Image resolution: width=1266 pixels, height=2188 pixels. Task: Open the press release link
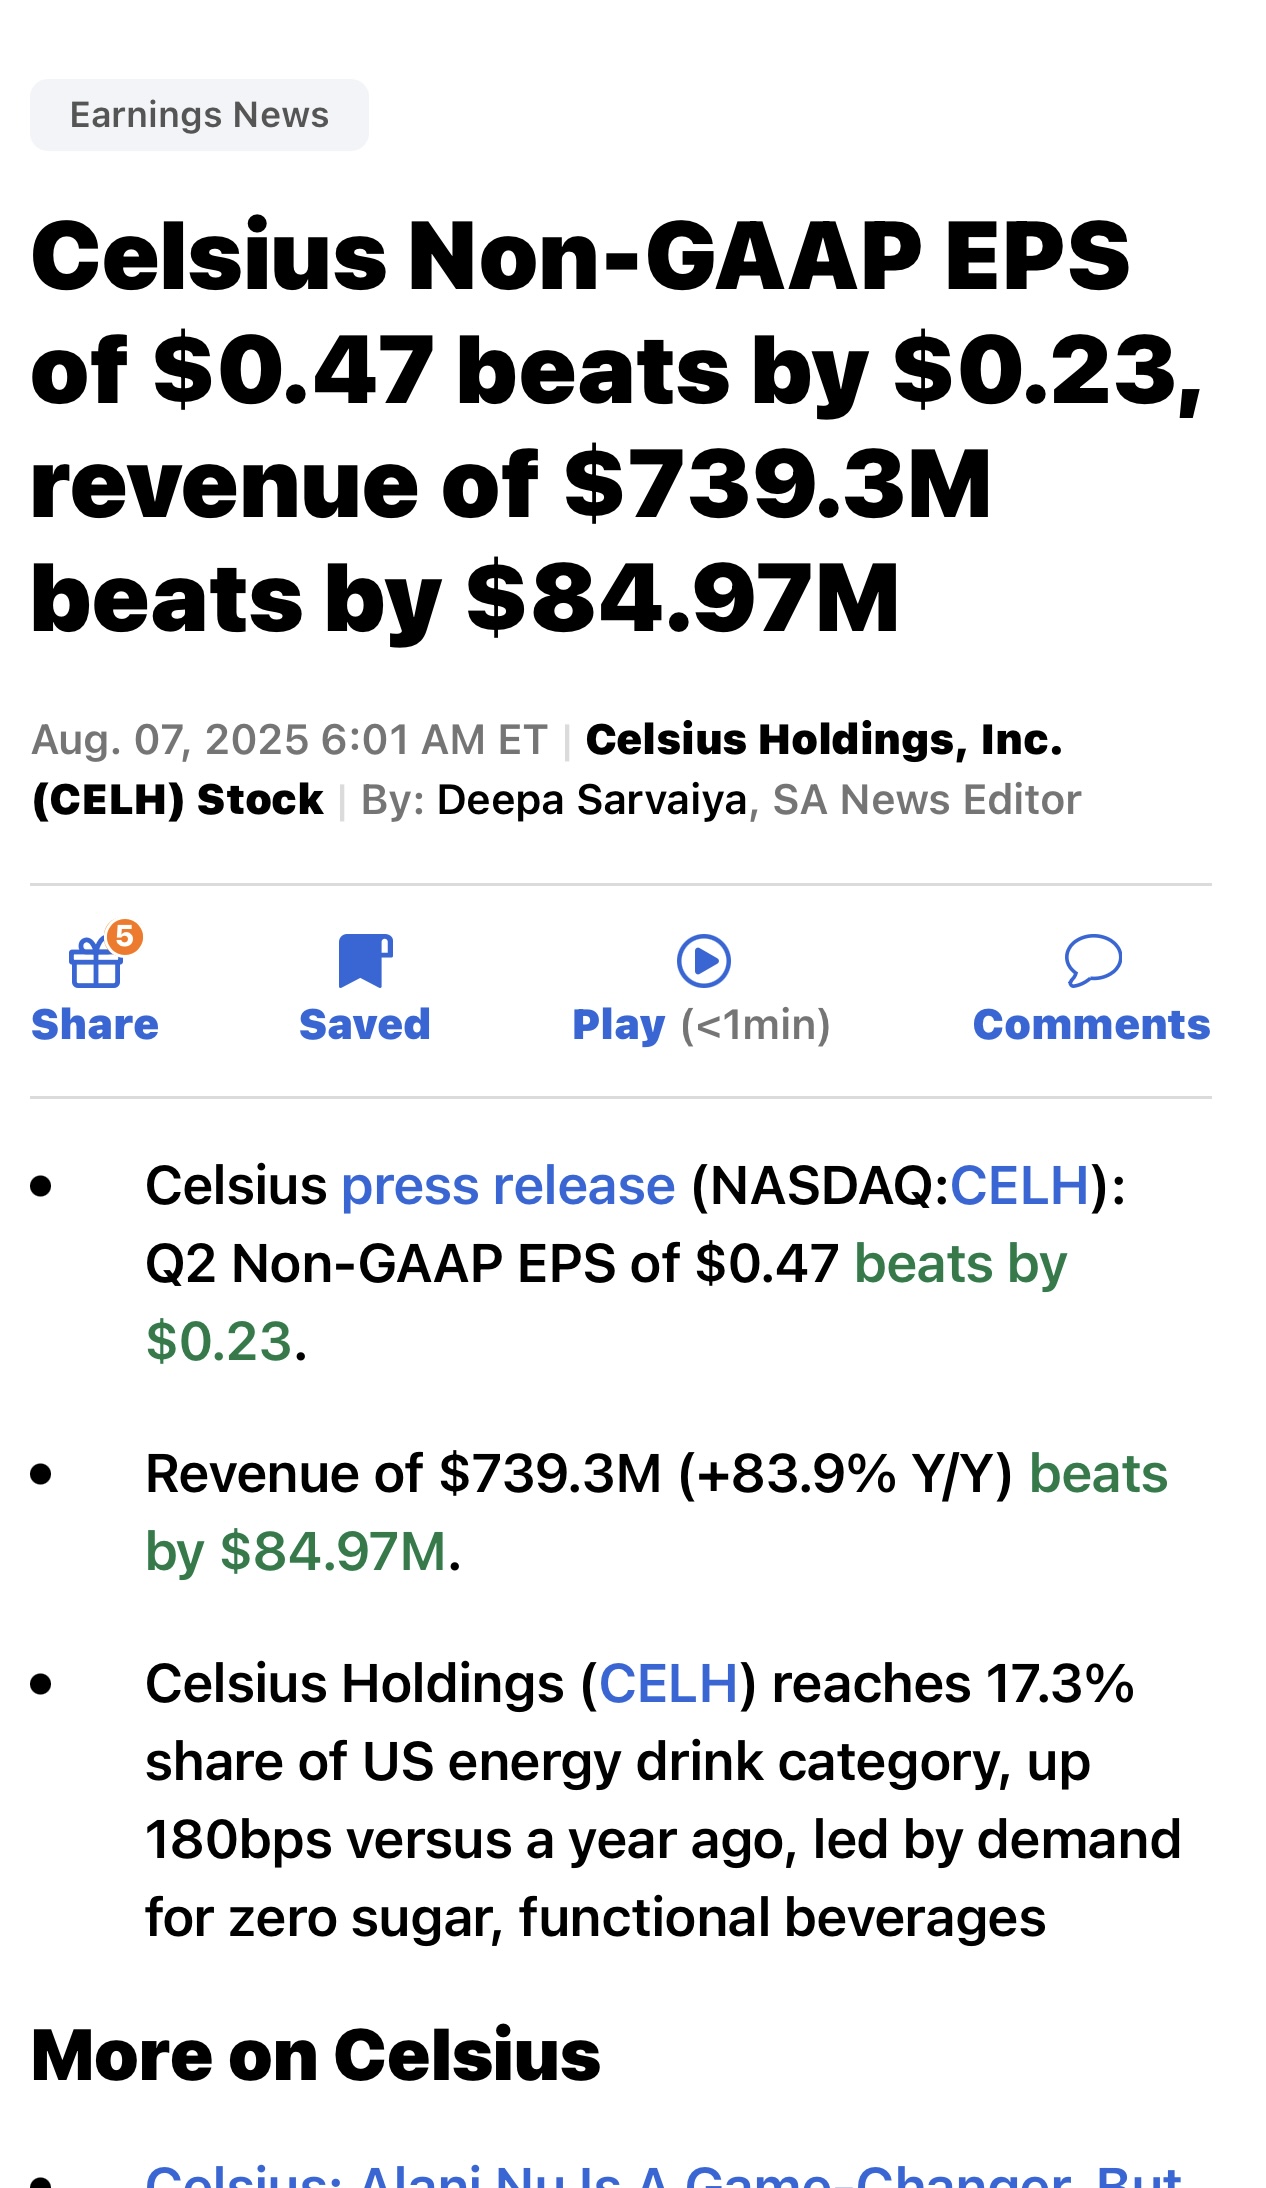[509, 1186]
